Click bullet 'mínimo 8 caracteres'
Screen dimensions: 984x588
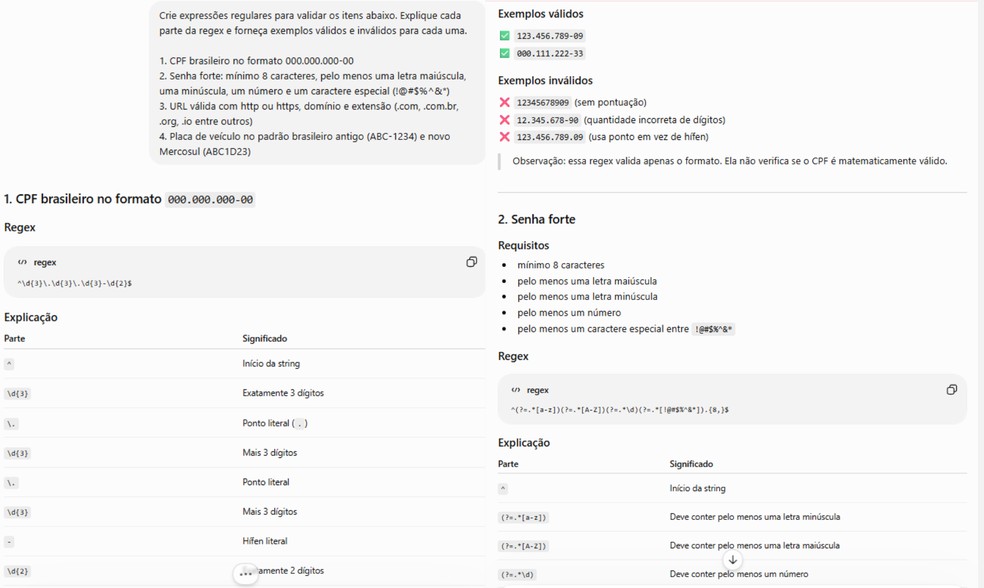pyautogui.click(x=561, y=265)
